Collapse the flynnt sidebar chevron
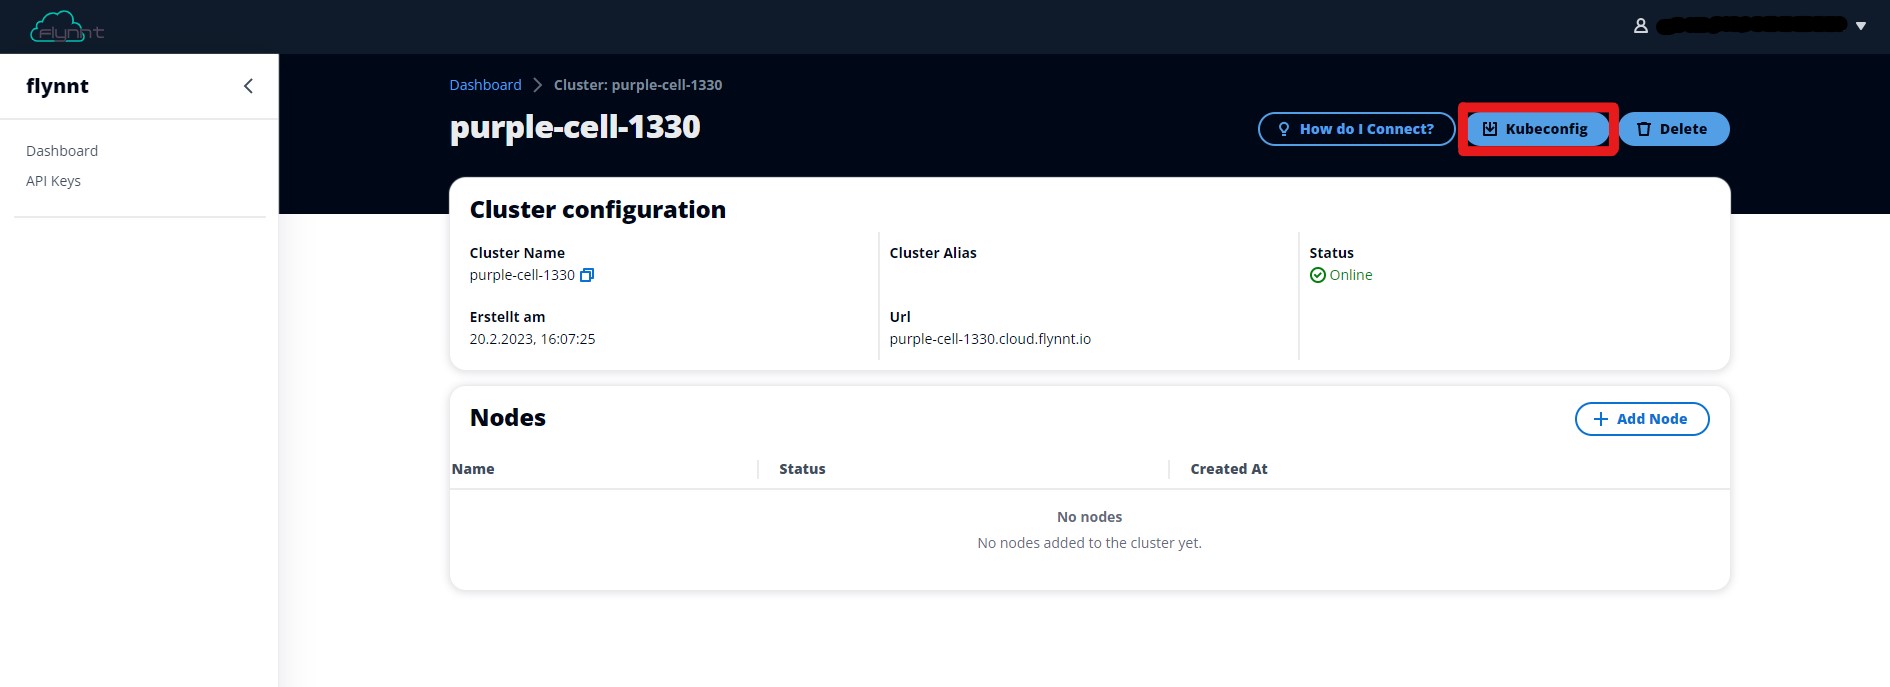Screen dimensions: 1890x687 pyautogui.click(x=248, y=86)
